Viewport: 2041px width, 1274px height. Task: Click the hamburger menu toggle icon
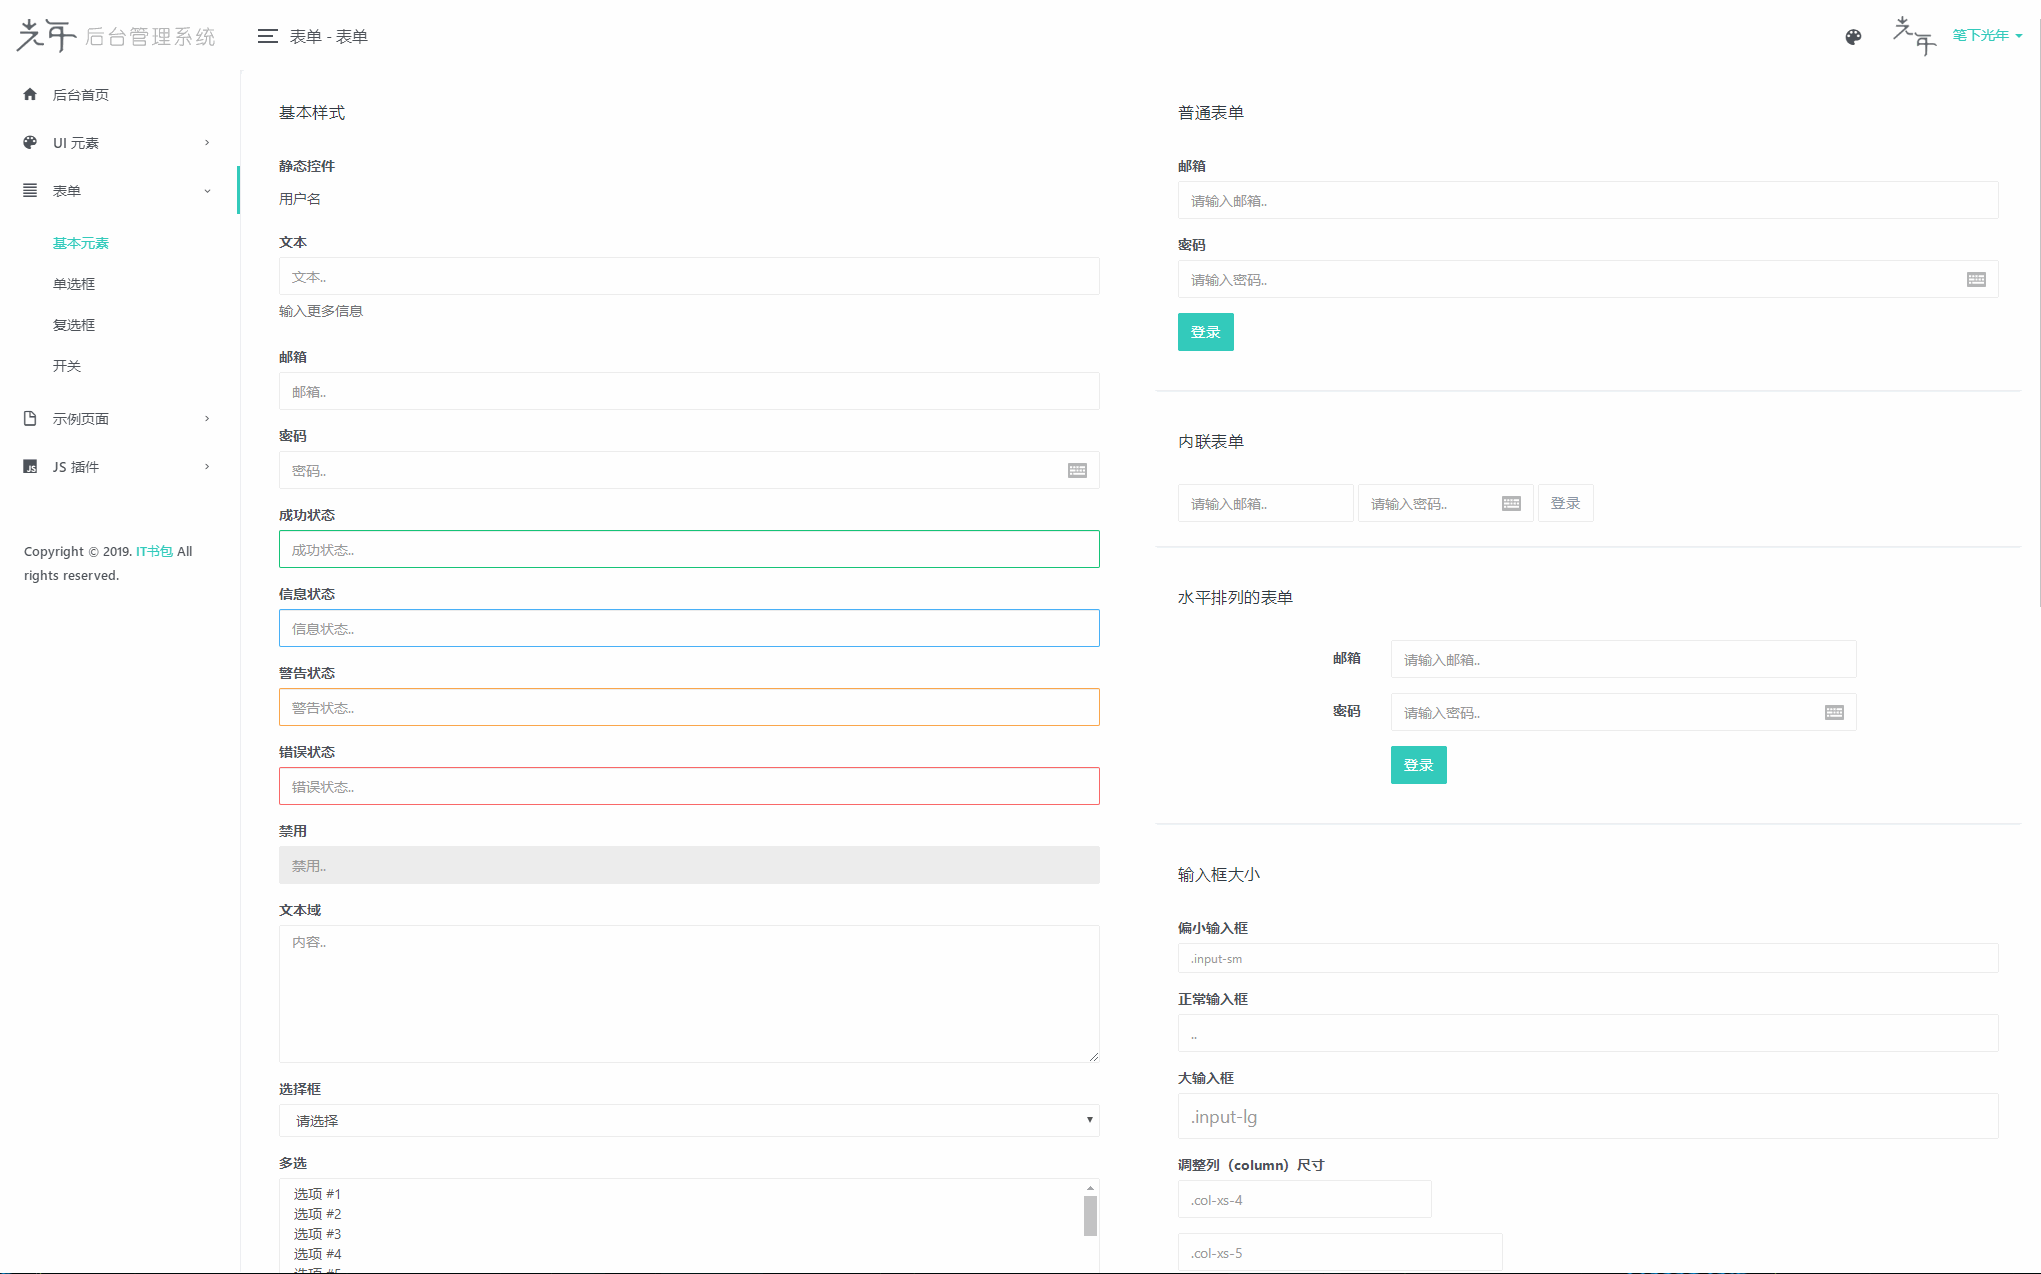point(267,36)
